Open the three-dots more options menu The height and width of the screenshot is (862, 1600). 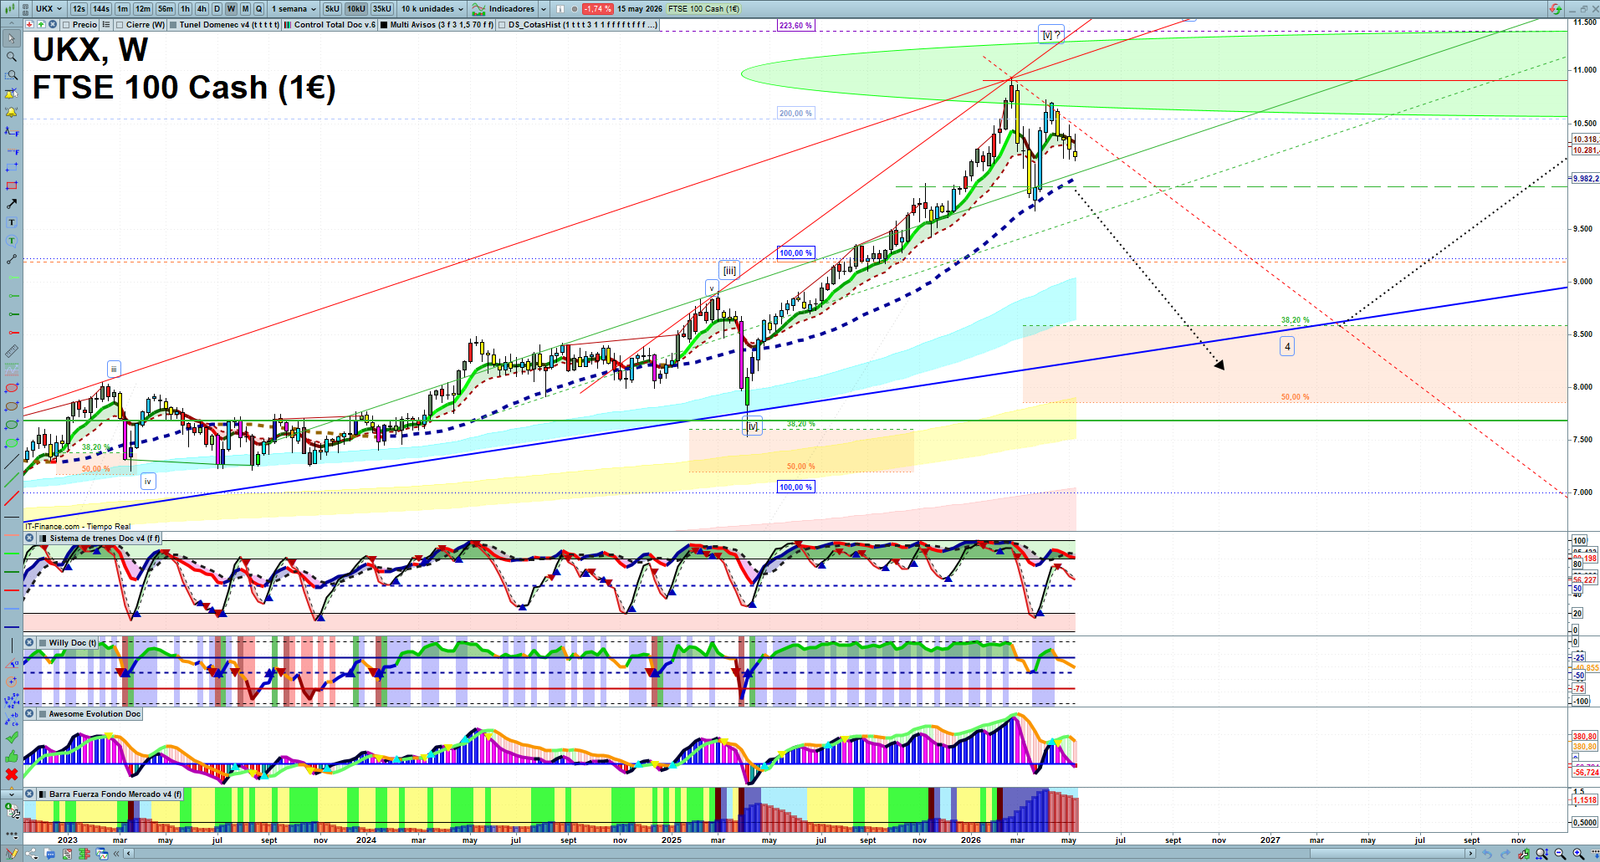12,836
